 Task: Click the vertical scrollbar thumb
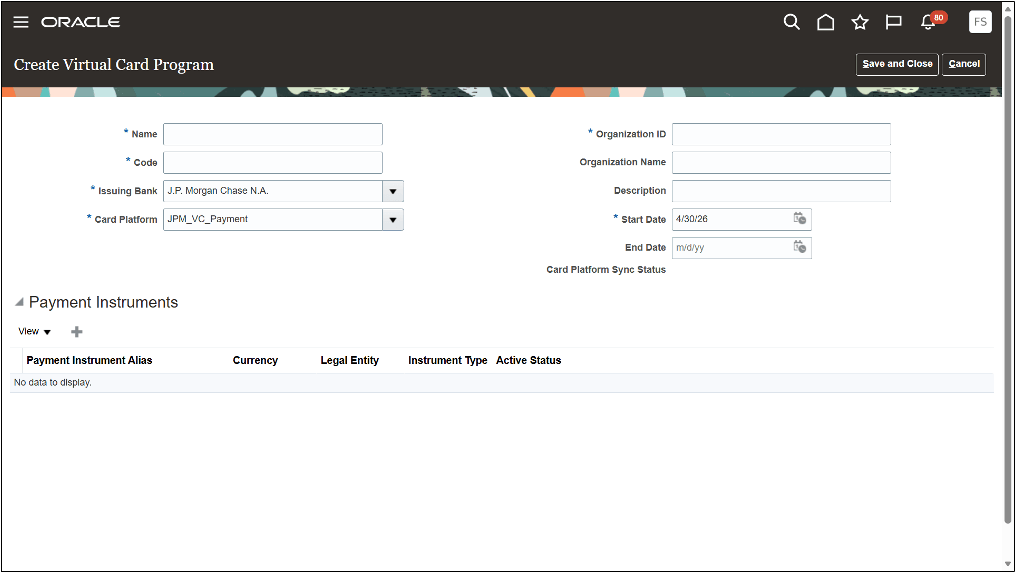point(1008,269)
